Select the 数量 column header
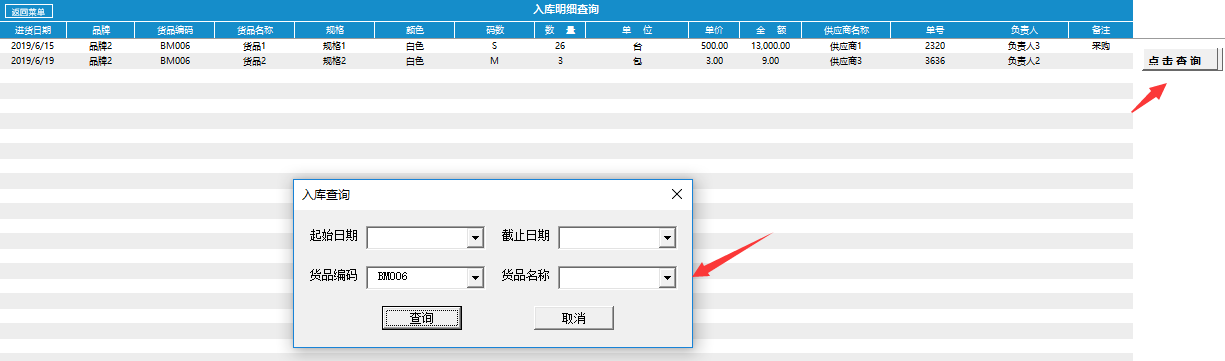Image resolution: width=1225 pixels, height=361 pixels. point(560,30)
